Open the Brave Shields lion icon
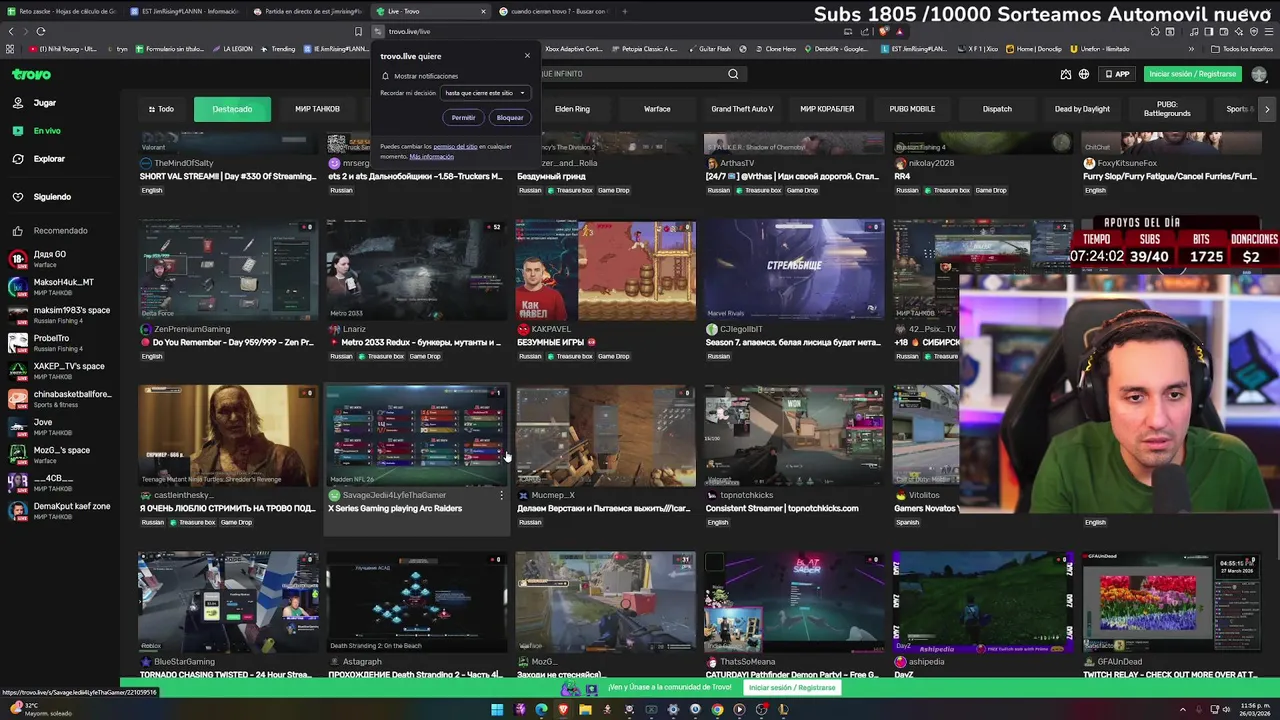This screenshot has width=1280, height=720. coord(884,31)
